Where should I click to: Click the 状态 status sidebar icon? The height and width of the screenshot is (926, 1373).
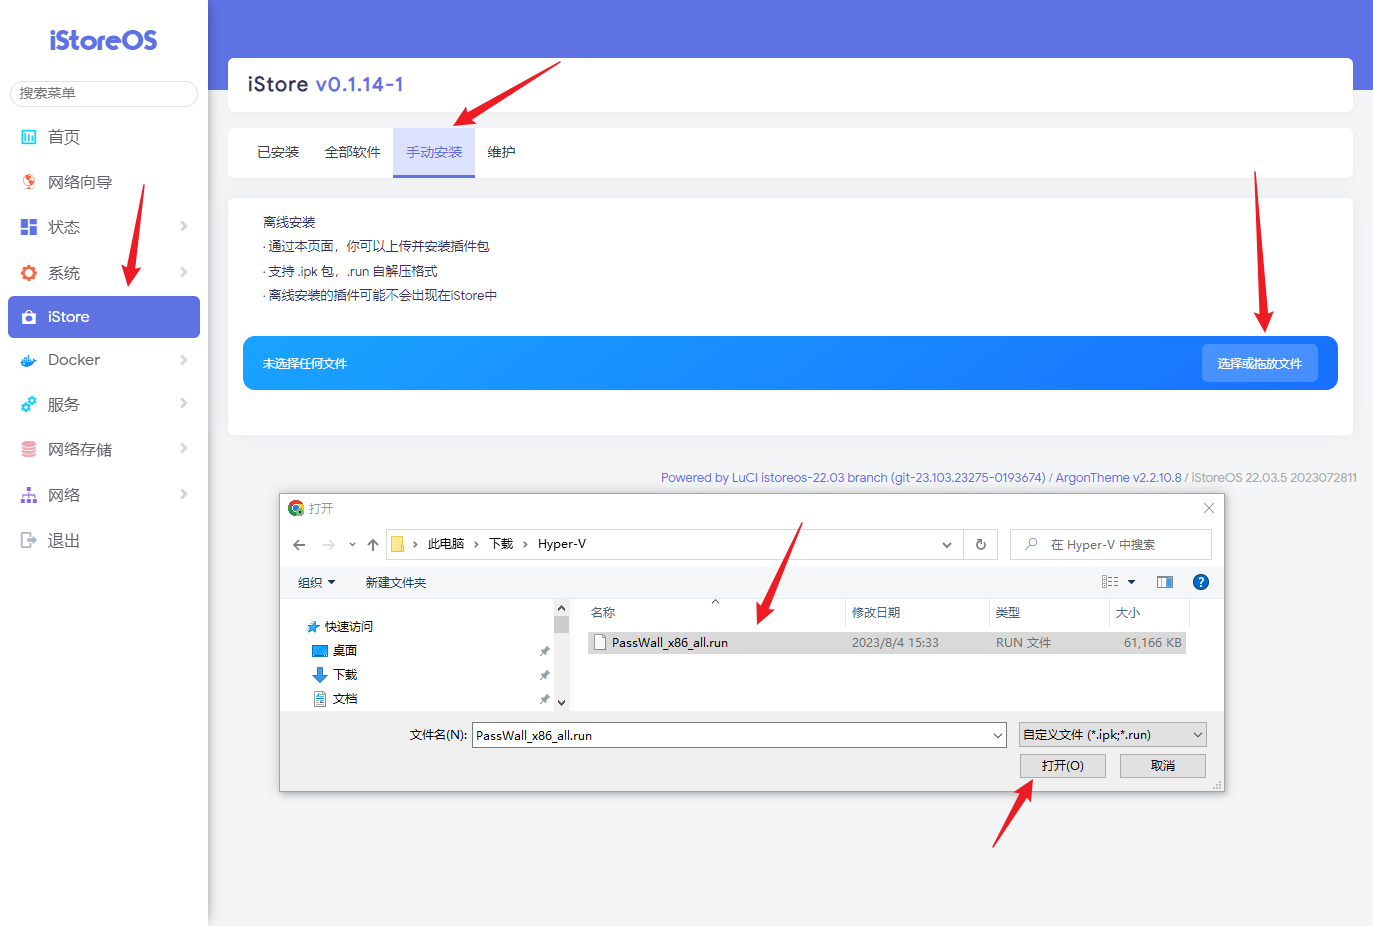tap(29, 227)
